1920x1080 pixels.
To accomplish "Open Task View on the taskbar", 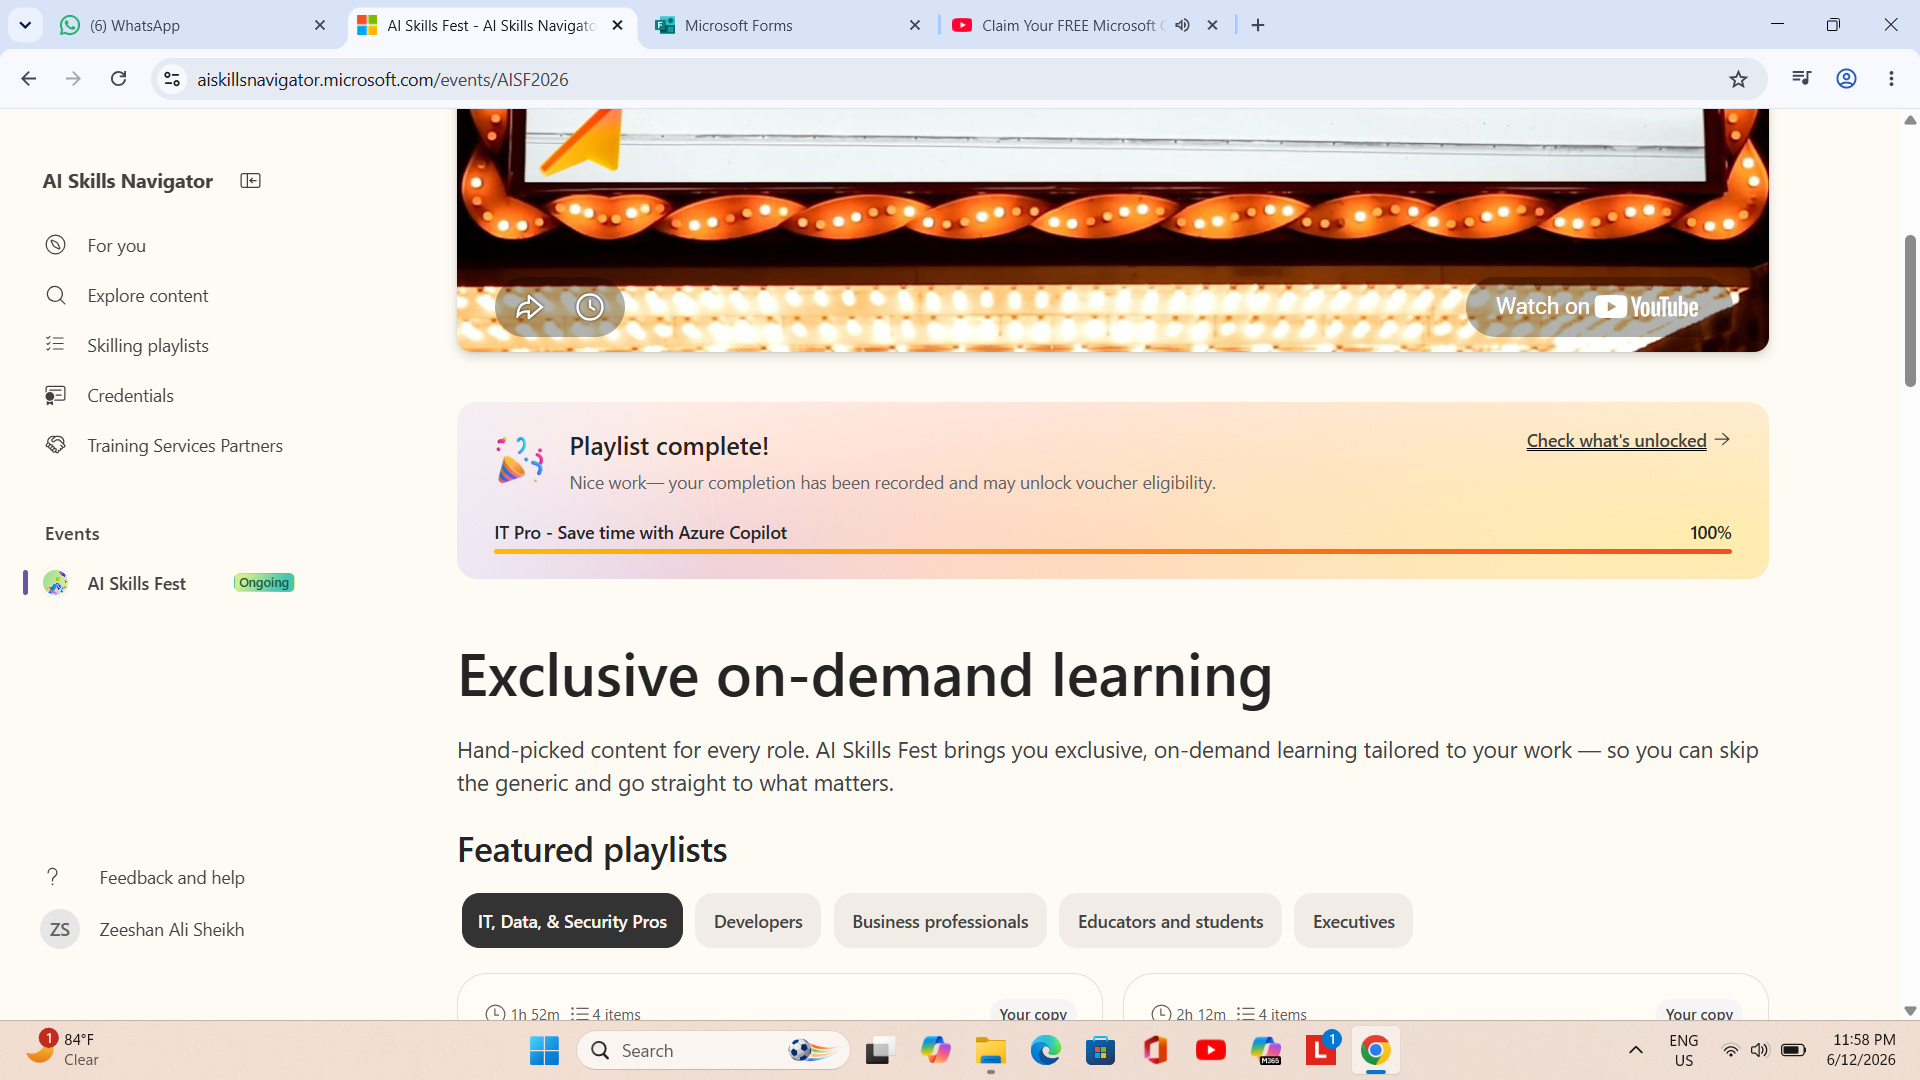I will click(x=878, y=1051).
